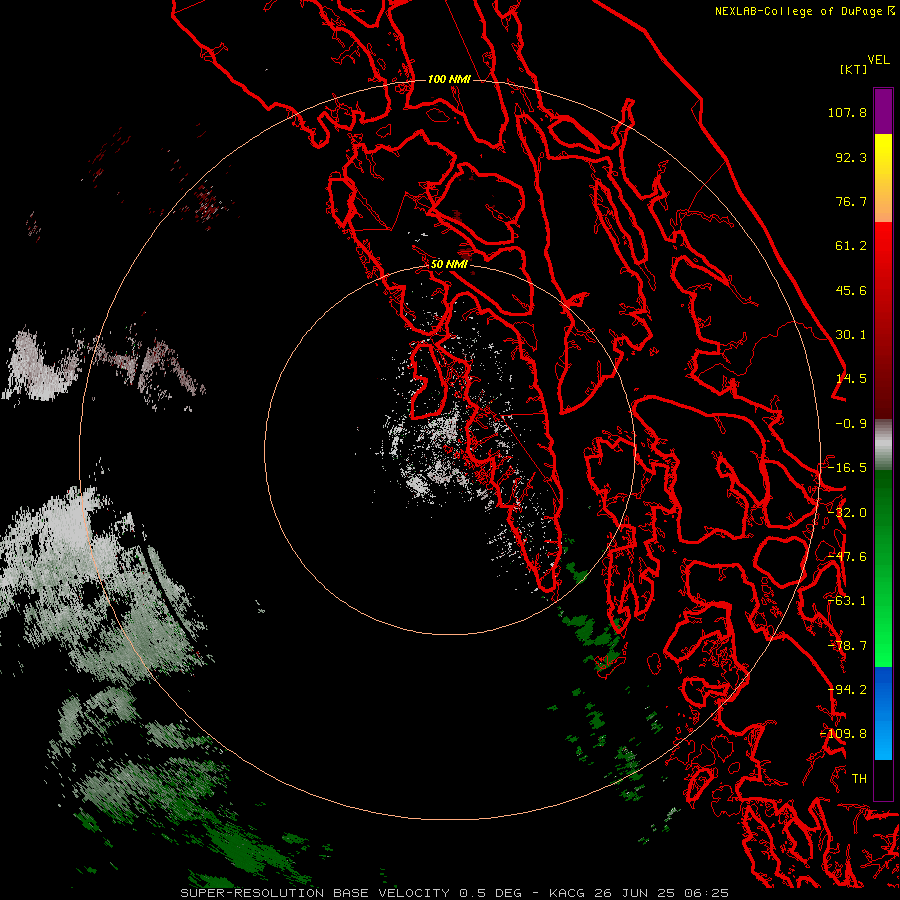Click the -47.6 velocity scale value
Image resolution: width=900 pixels, height=900 pixels.
(847, 557)
